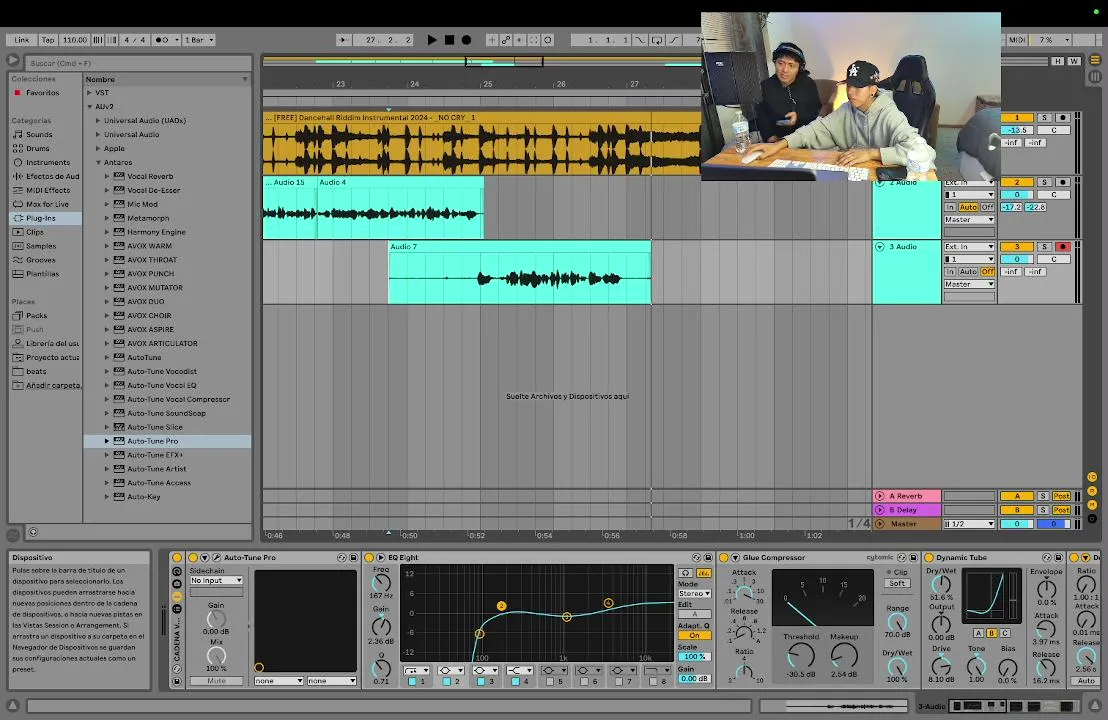Enable EQ Eight band 5 checkbox
Image resolution: width=1108 pixels, height=720 pixels.
(x=550, y=682)
